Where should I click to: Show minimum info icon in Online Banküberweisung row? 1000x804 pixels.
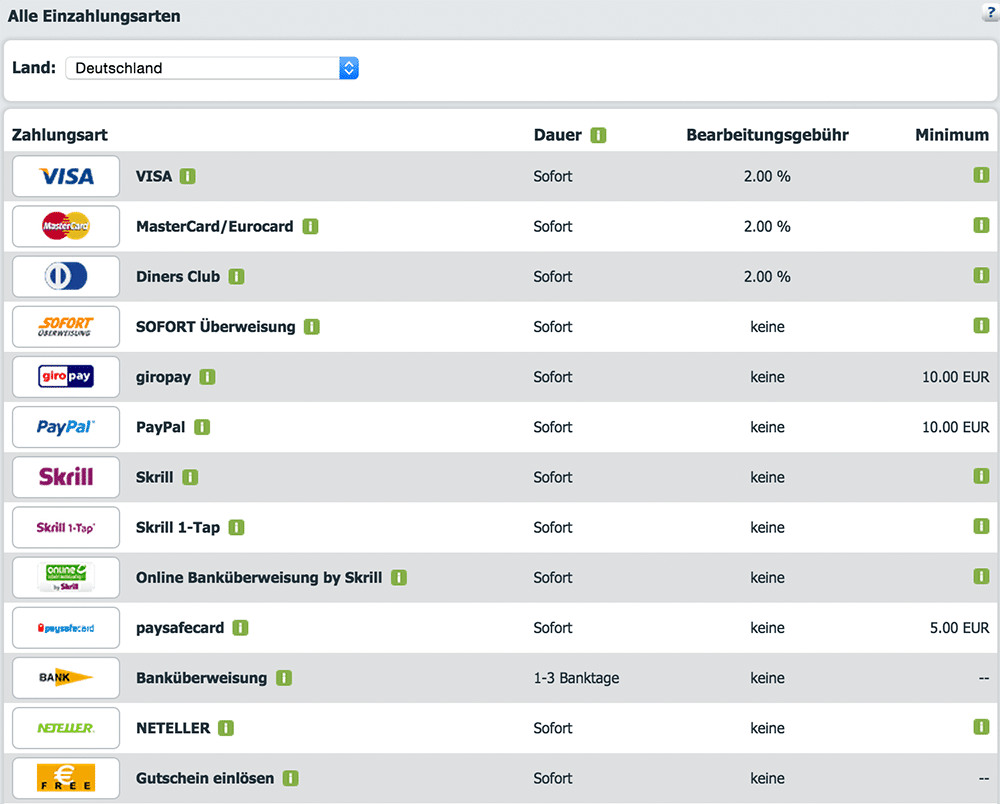coord(981,576)
